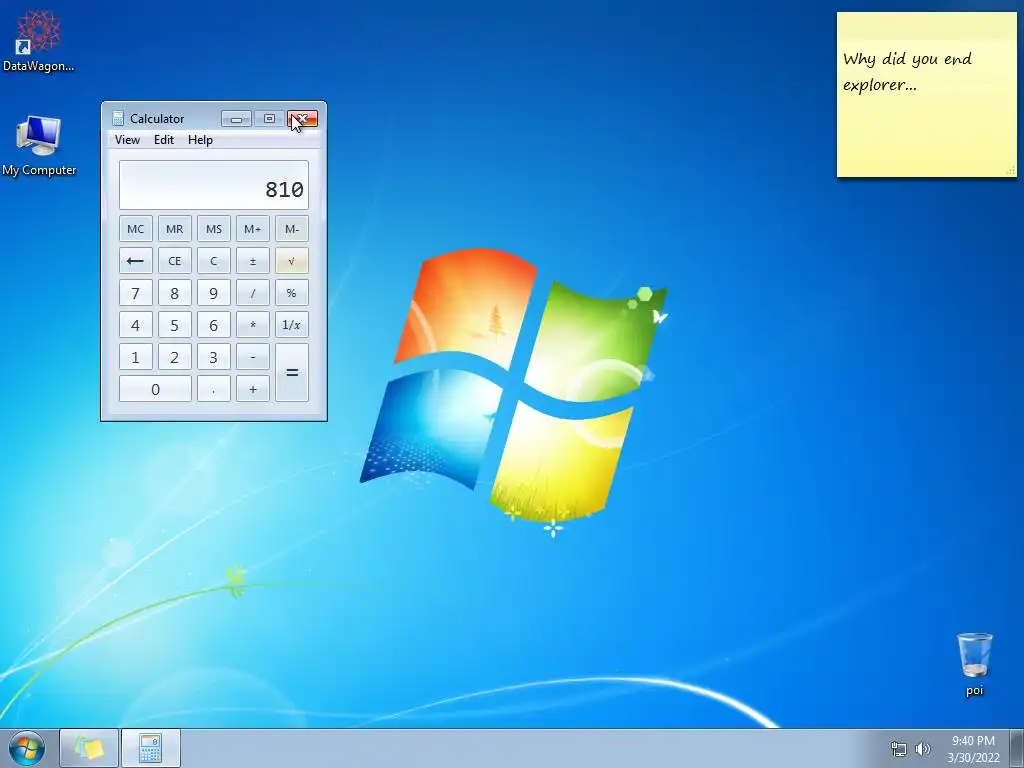1024x768 pixels.
Task: Click the CE clear entry button
Action: pyautogui.click(x=174, y=261)
